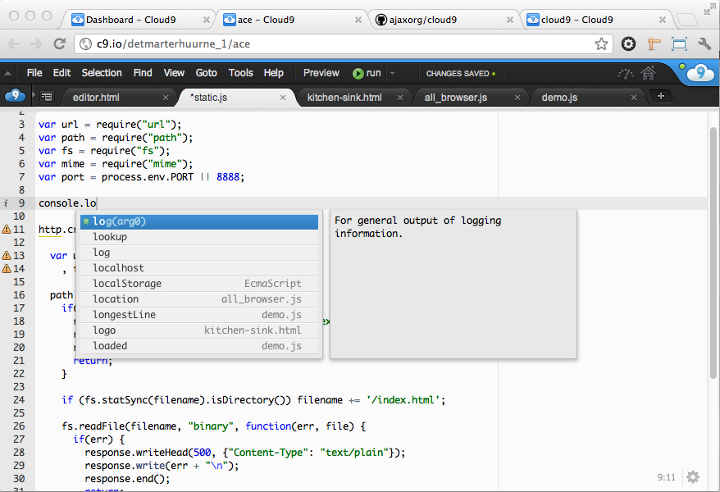
Task: Close the demo.js editor tab
Action: (634, 97)
